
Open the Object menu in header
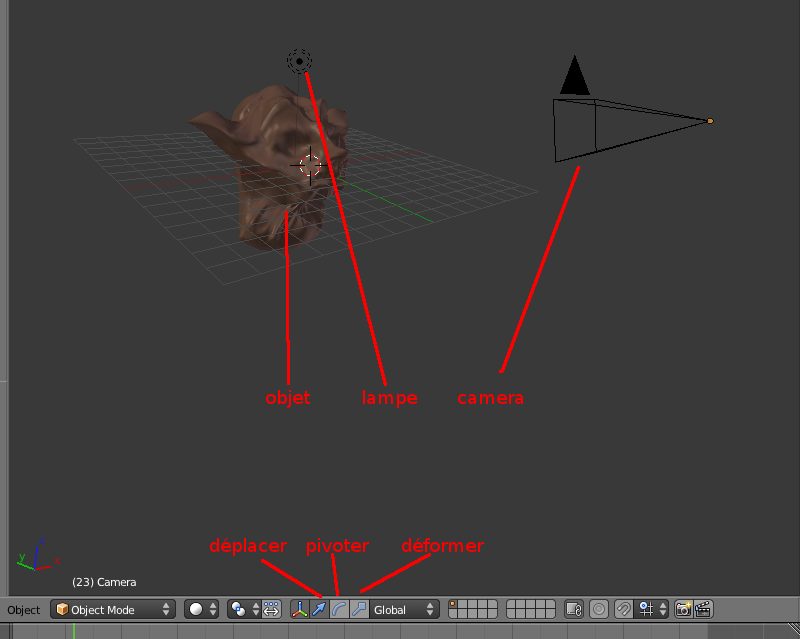pos(23,610)
